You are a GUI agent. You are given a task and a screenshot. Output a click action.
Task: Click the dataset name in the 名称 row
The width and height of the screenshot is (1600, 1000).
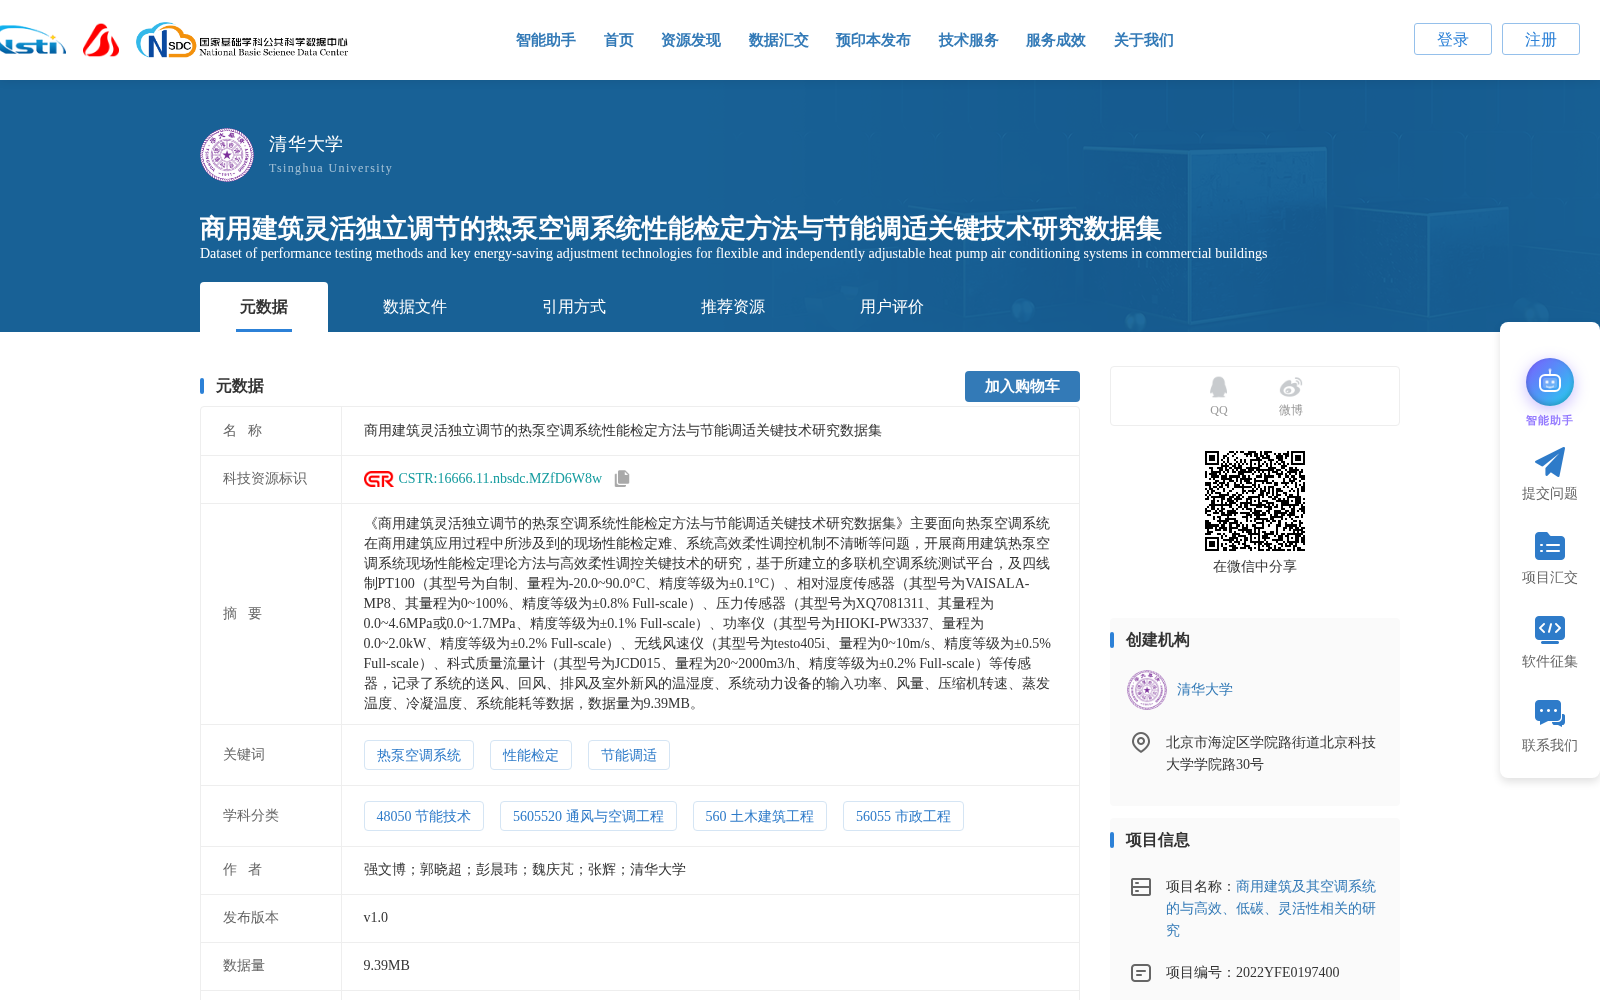pyautogui.click(x=623, y=431)
